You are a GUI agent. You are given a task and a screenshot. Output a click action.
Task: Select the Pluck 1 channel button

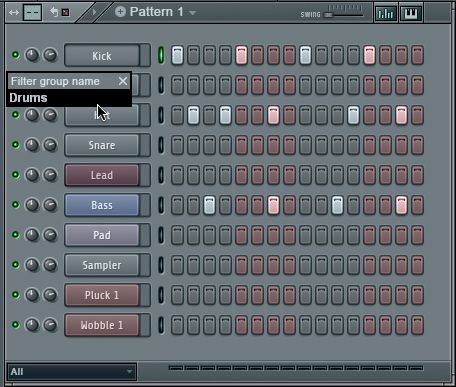pos(102,295)
